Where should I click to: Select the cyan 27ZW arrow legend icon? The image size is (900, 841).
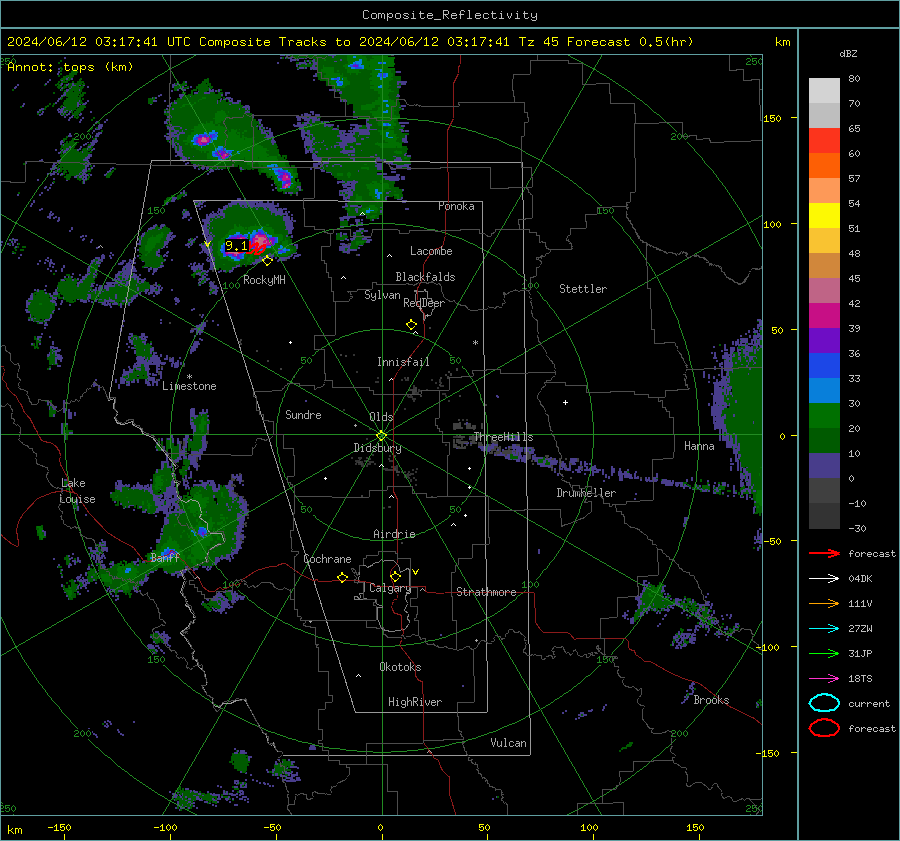coord(824,629)
